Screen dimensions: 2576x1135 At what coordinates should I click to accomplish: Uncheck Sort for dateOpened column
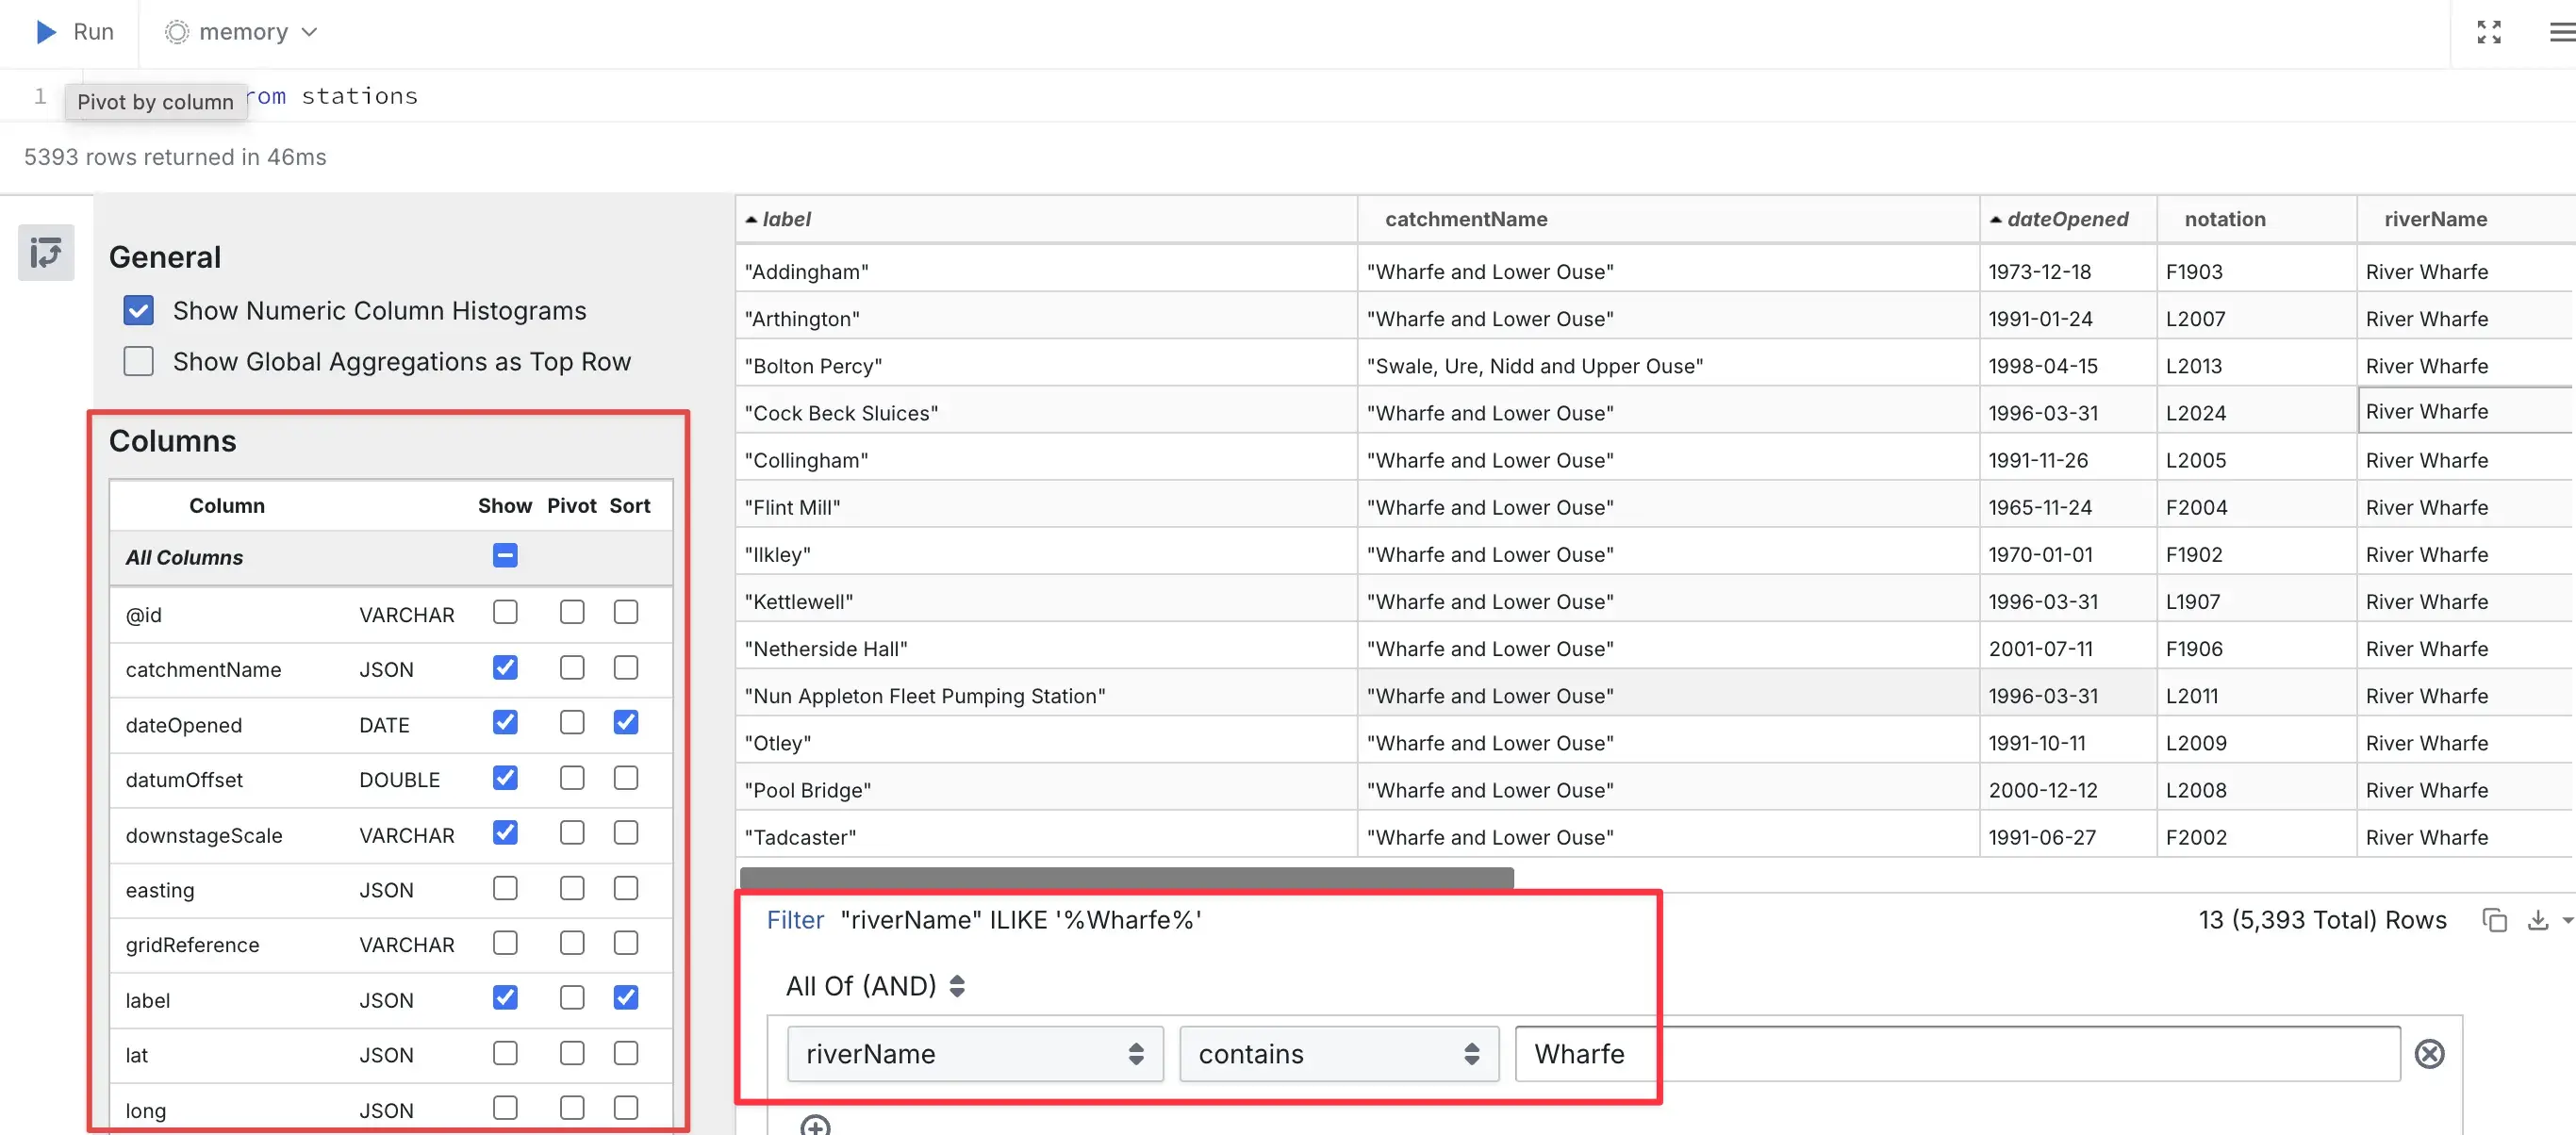(x=626, y=722)
